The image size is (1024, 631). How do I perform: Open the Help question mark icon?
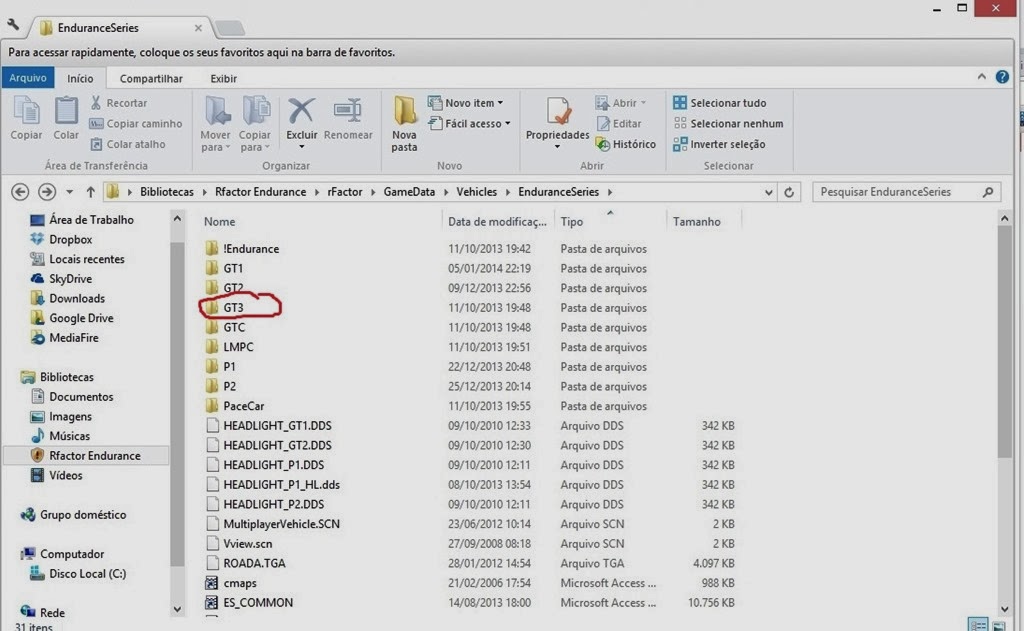click(1002, 77)
